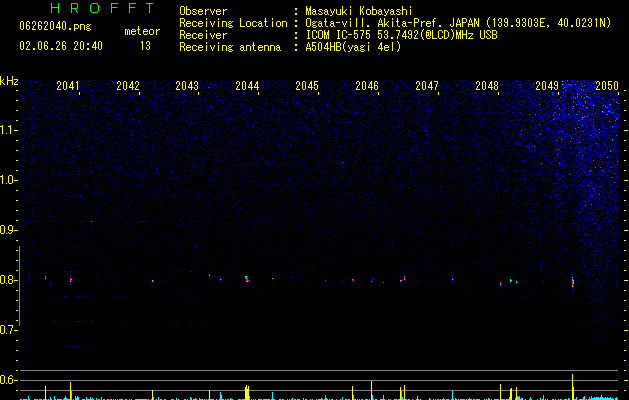The width and height of the screenshot is (629, 400).
Task: Click the 0.7 kHz frequency axis label
Action: (9, 330)
